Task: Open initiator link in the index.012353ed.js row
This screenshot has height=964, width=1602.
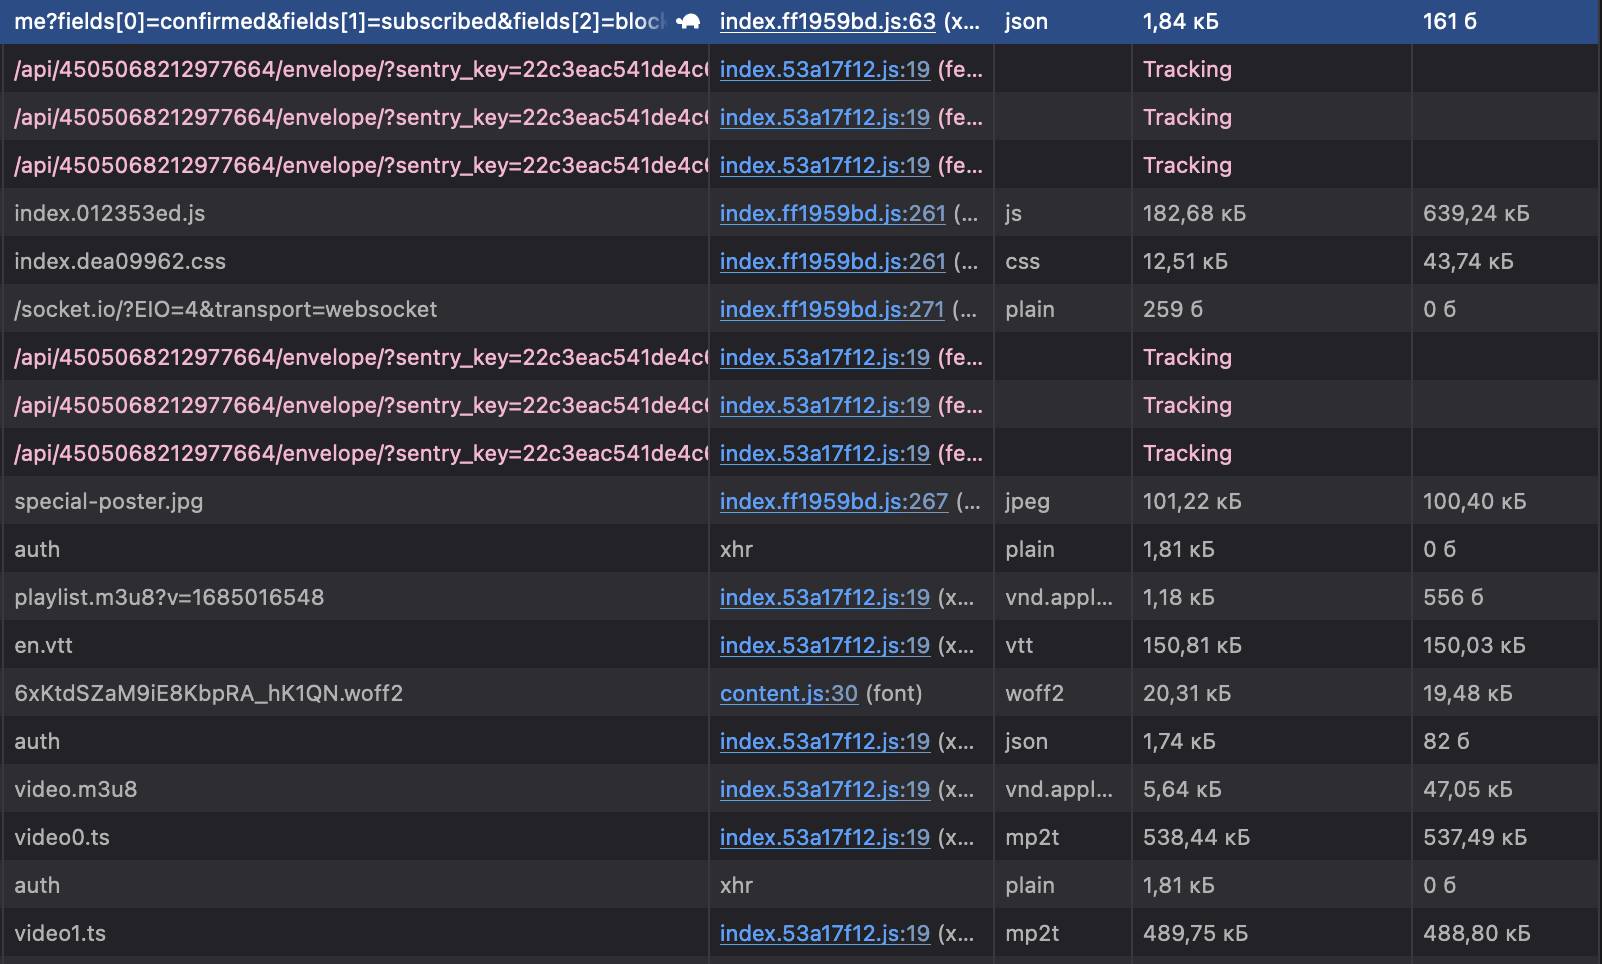Action: (832, 213)
